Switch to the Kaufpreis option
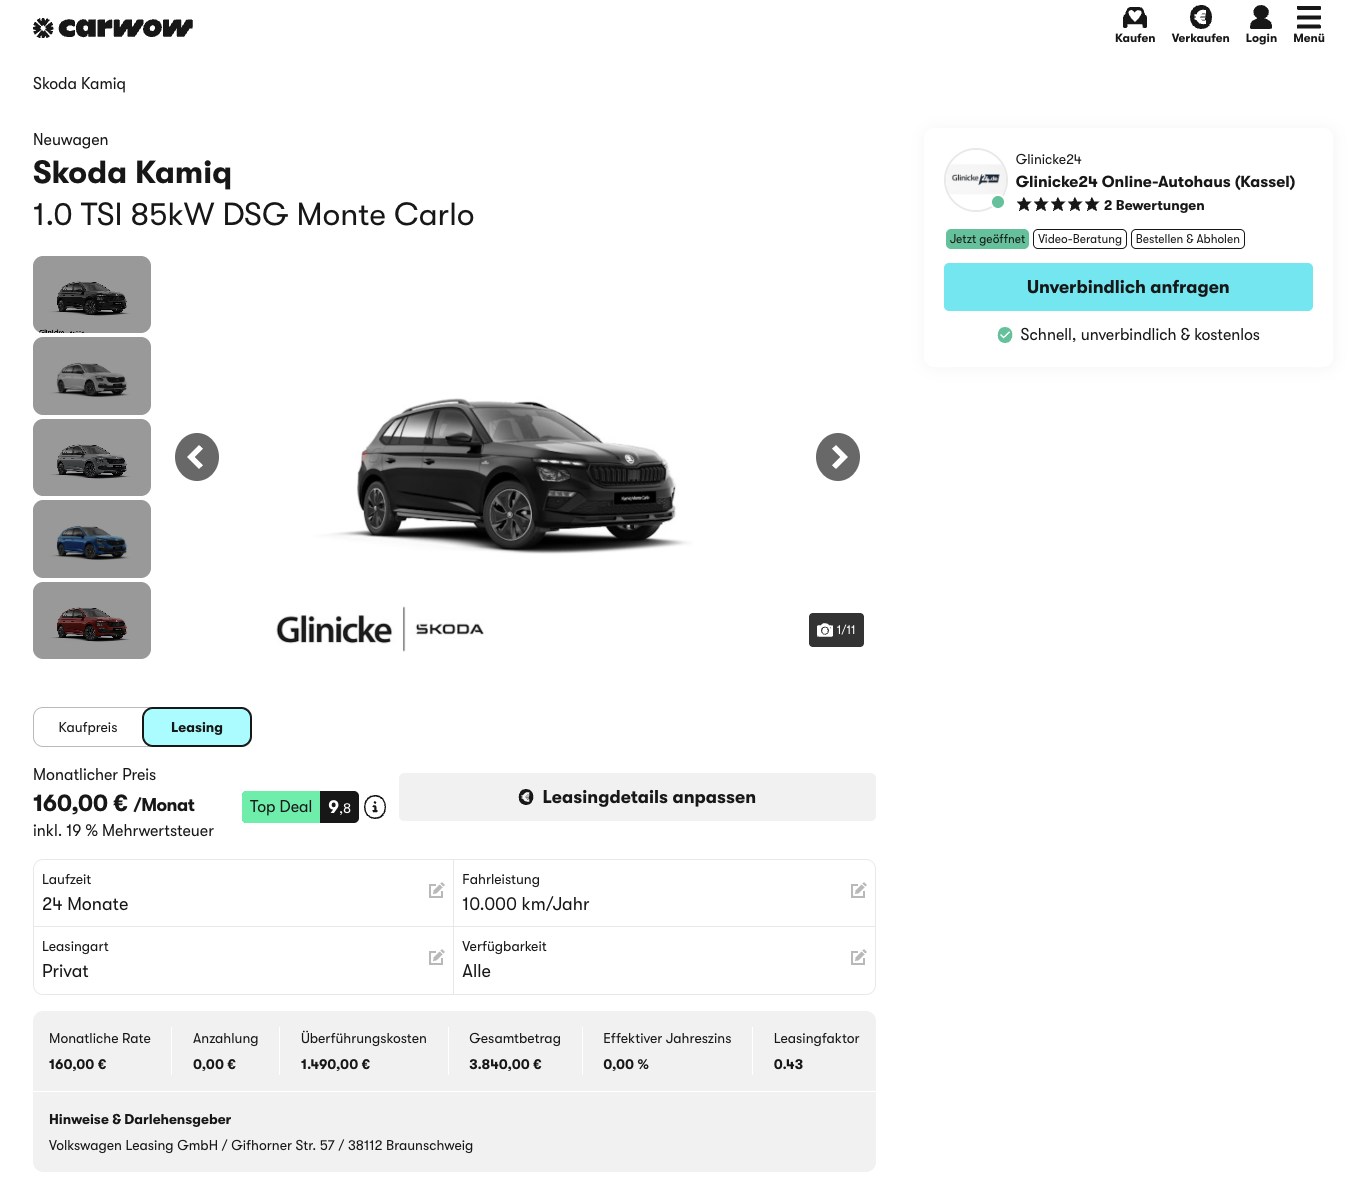Viewport: 1362px width, 1190px height. coord(88,727)
